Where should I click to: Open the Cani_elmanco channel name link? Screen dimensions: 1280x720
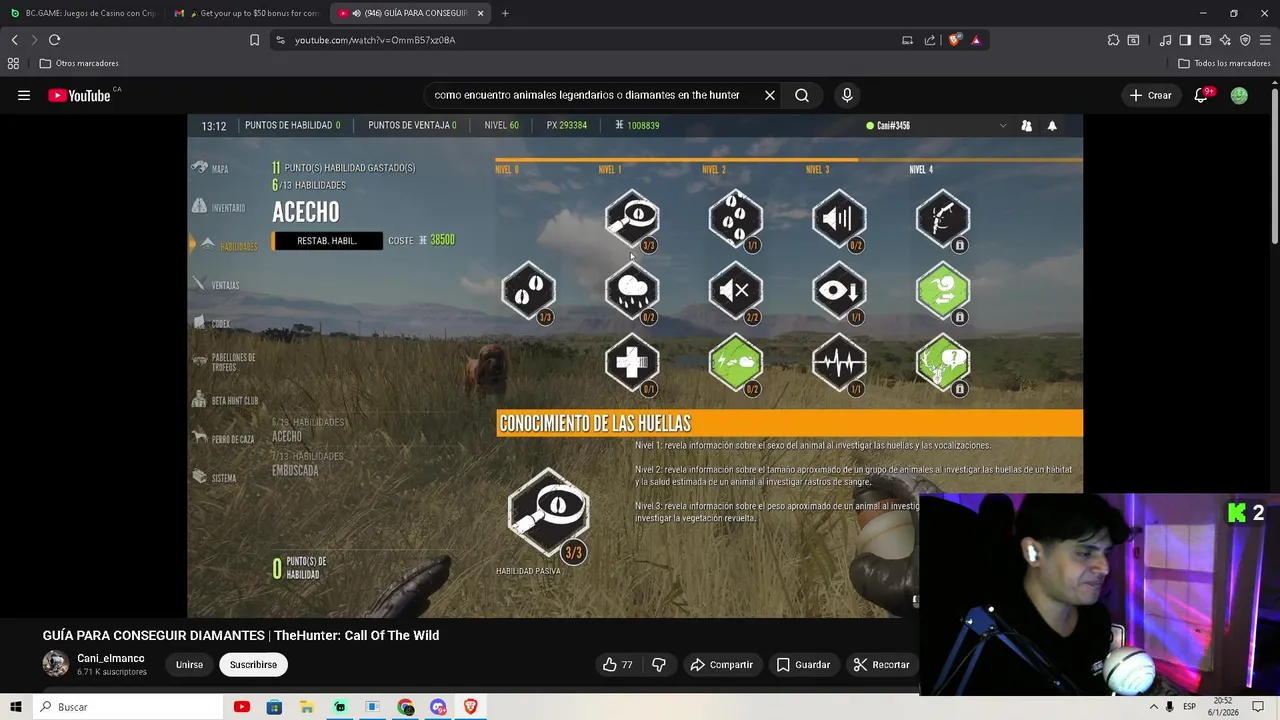(x=111, y=658)
